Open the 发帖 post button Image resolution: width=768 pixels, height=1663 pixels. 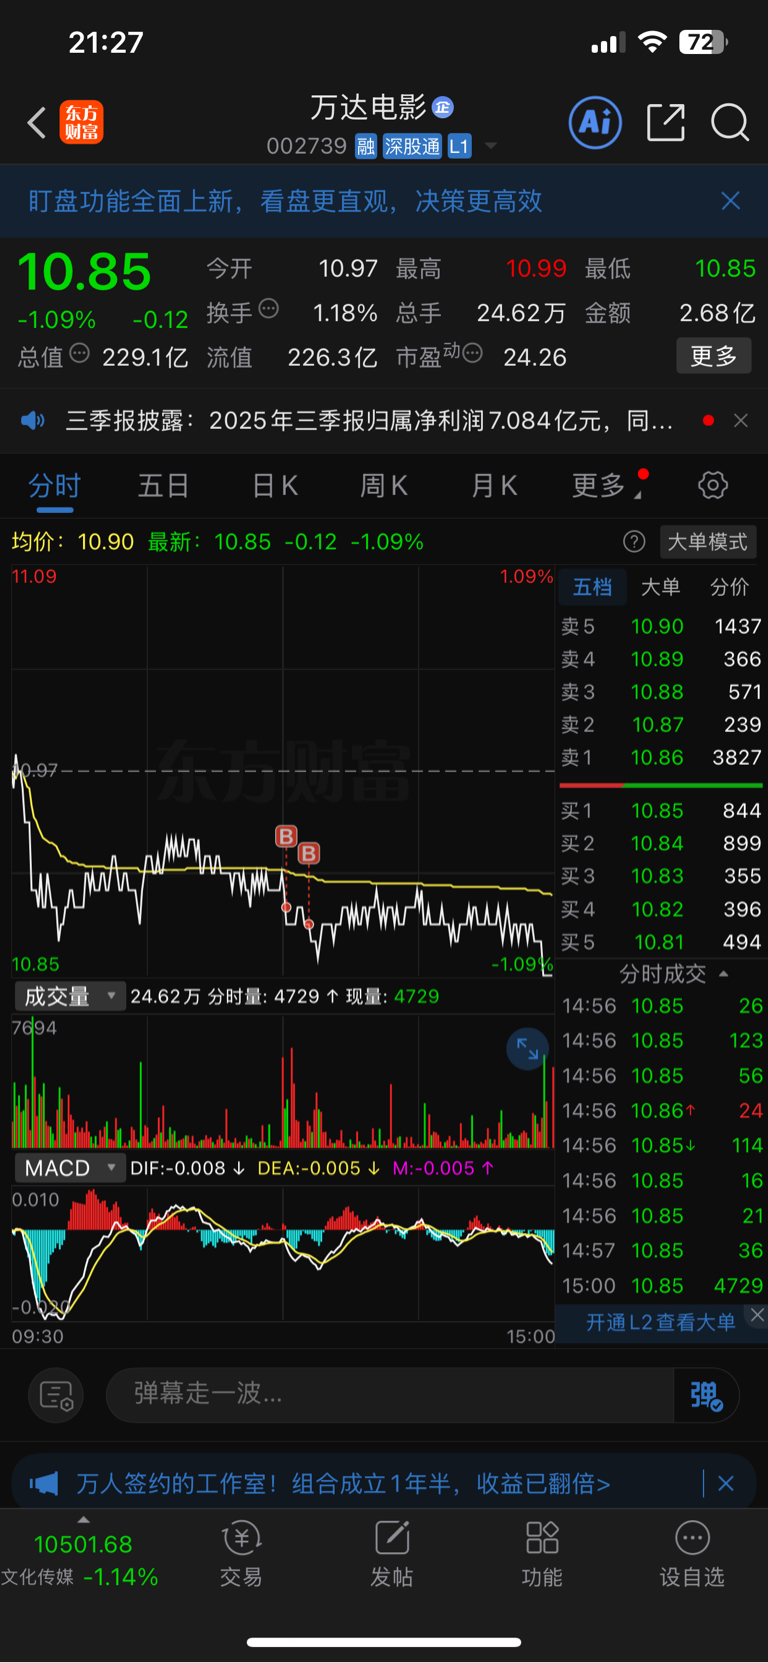point(392,1555)
